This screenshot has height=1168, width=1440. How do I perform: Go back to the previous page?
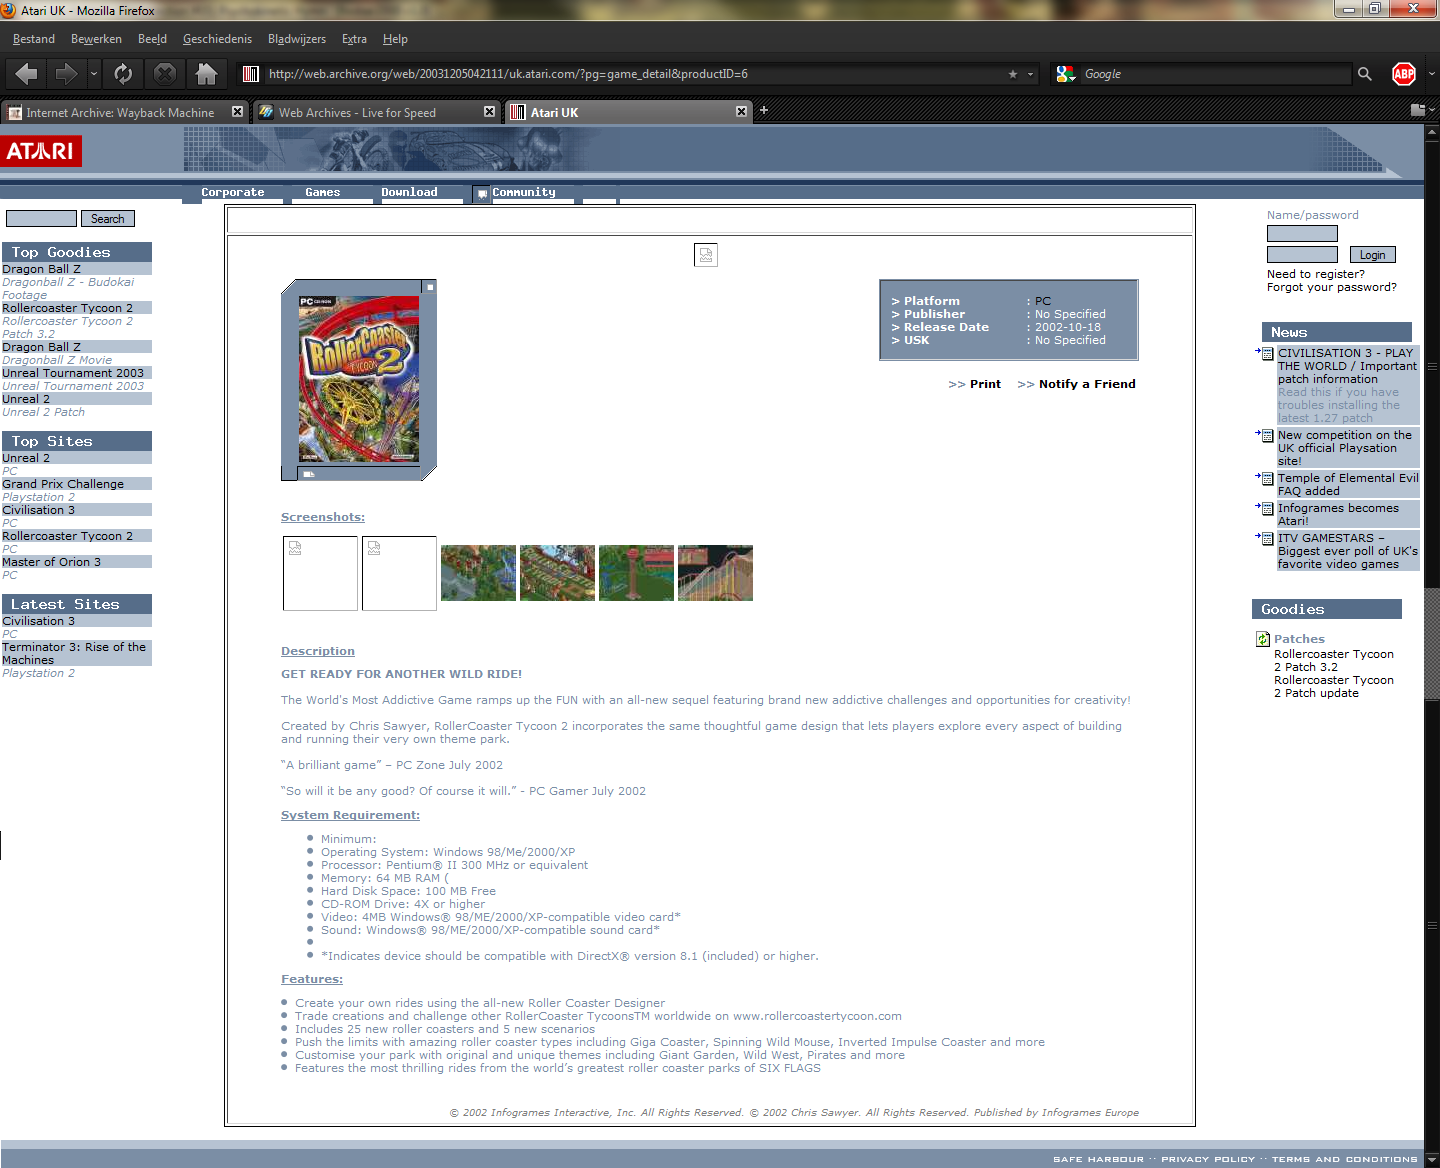(x=27, y=73)
